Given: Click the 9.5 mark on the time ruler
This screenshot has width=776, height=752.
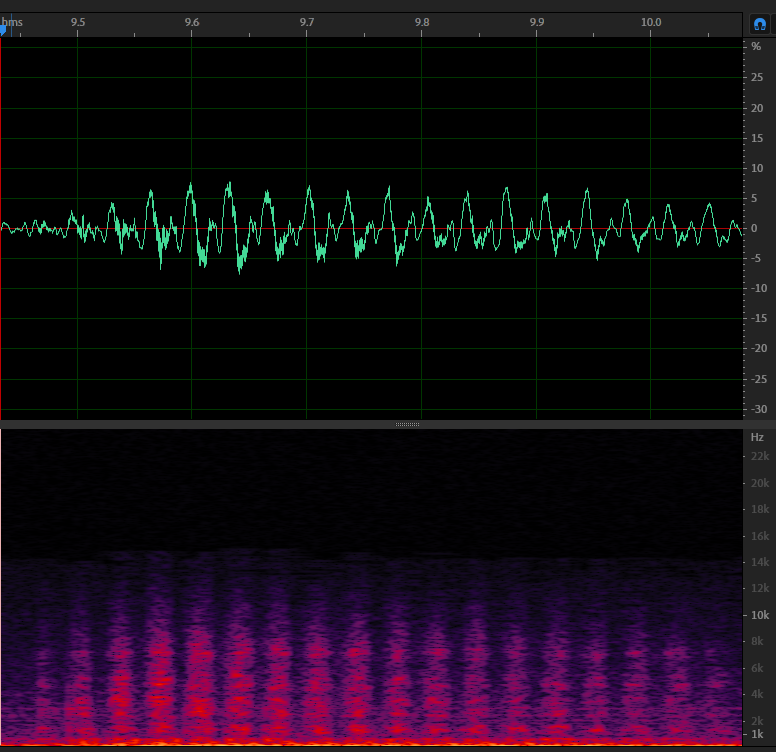Looking at the screenshot, I should (x=78, y=22).
